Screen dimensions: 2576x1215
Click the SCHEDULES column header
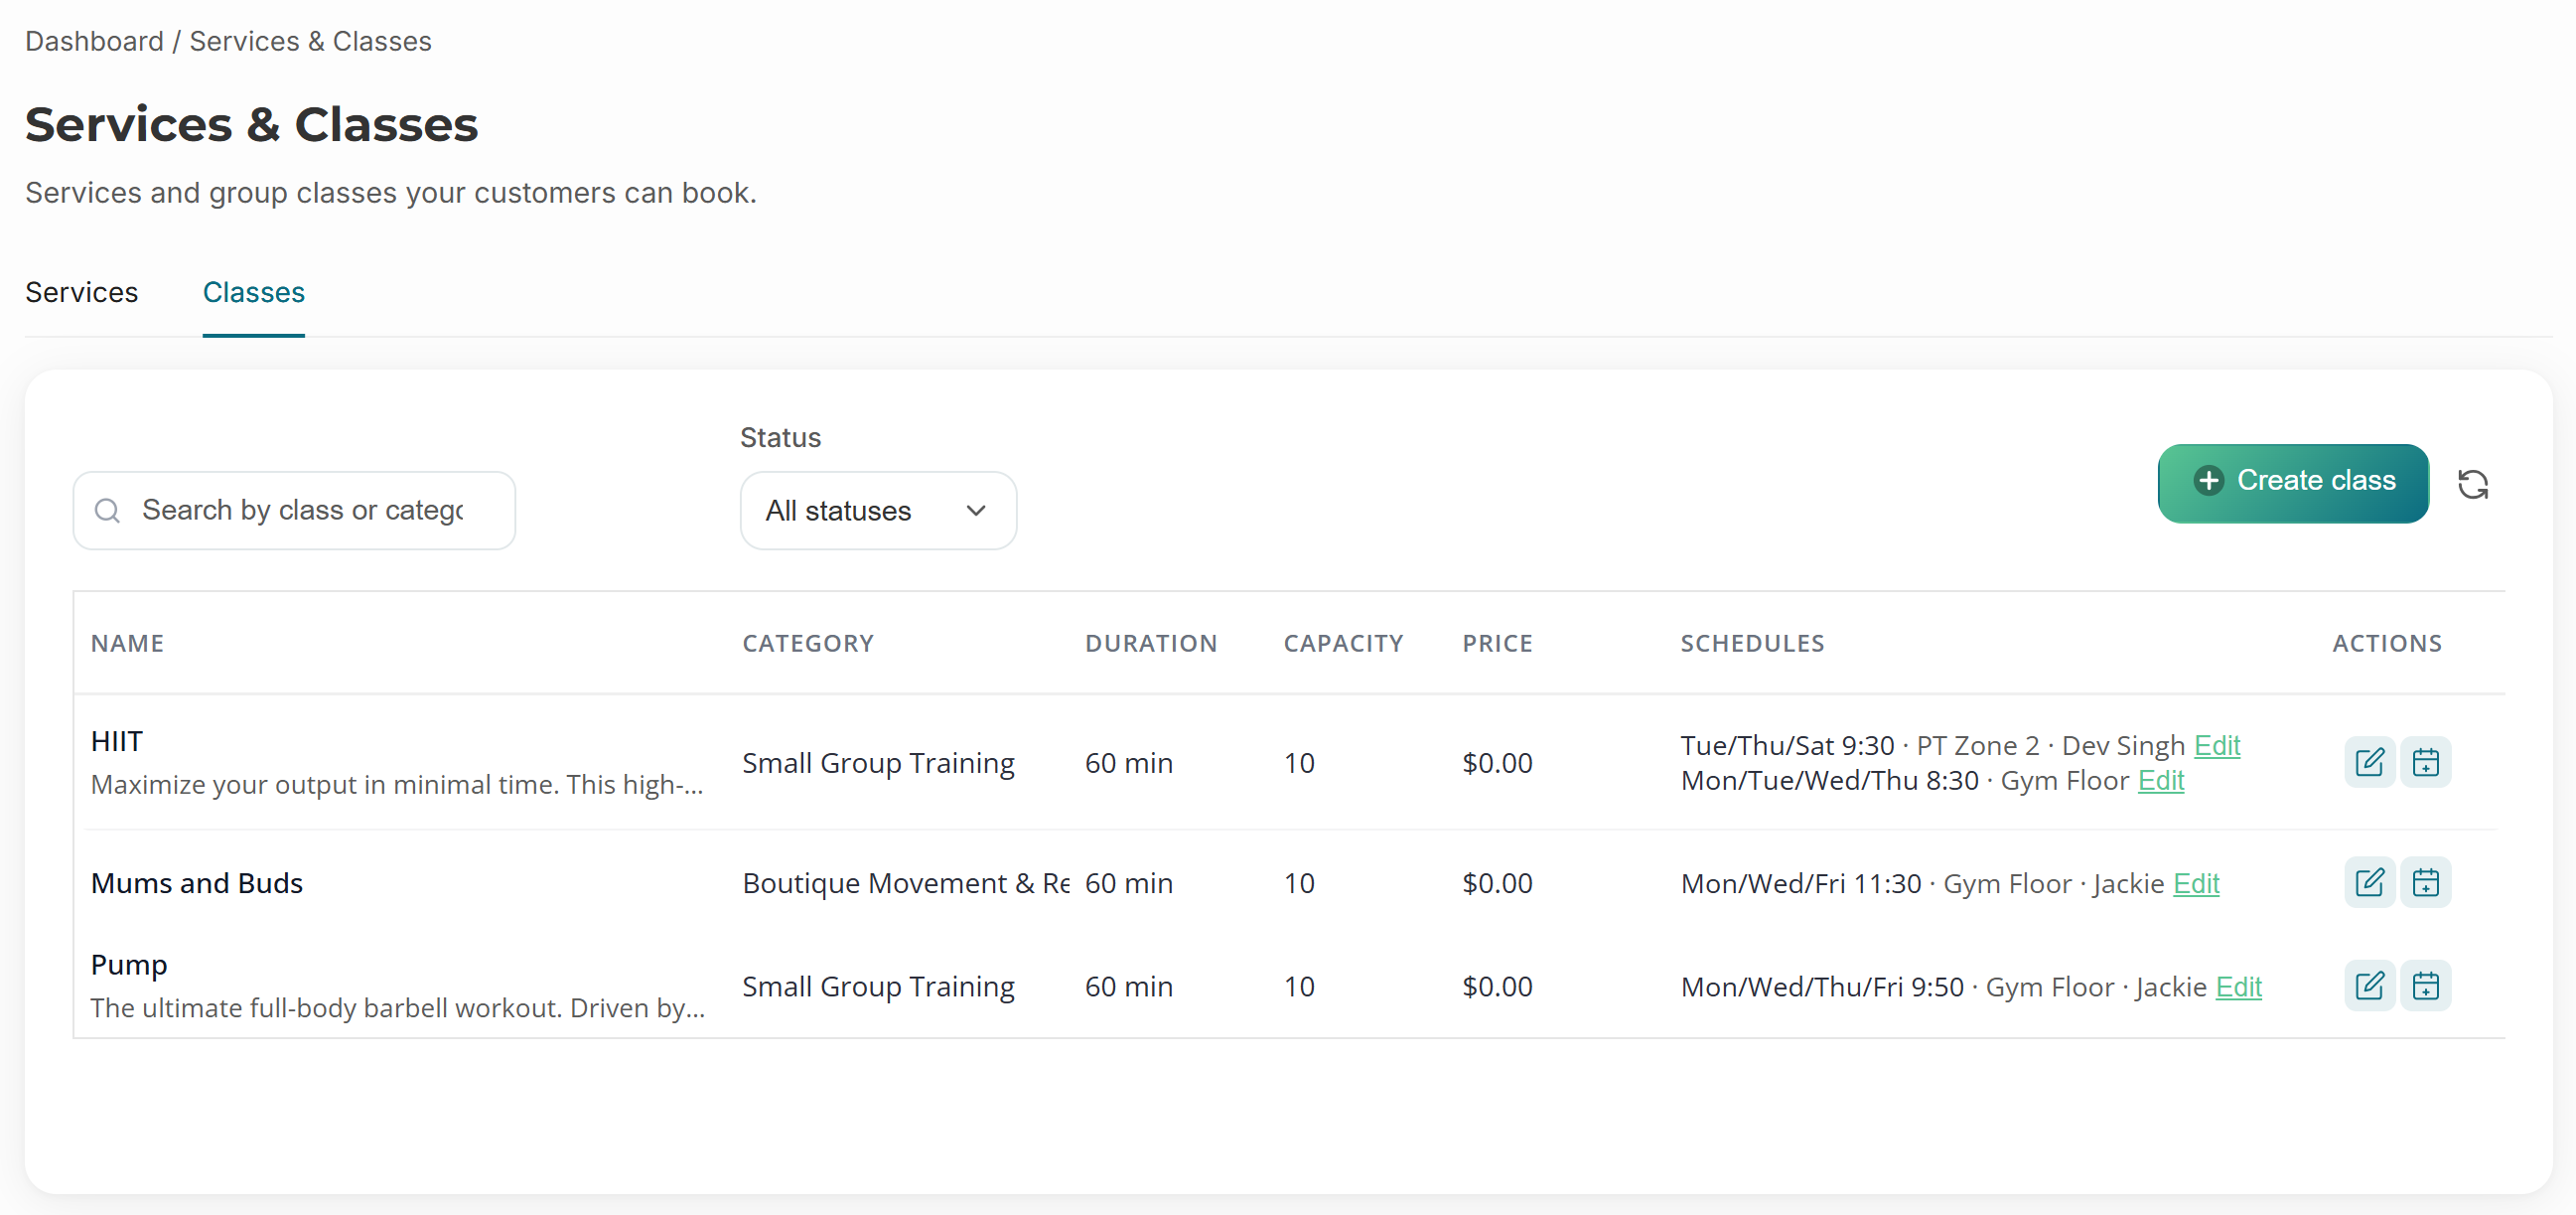1752,643
